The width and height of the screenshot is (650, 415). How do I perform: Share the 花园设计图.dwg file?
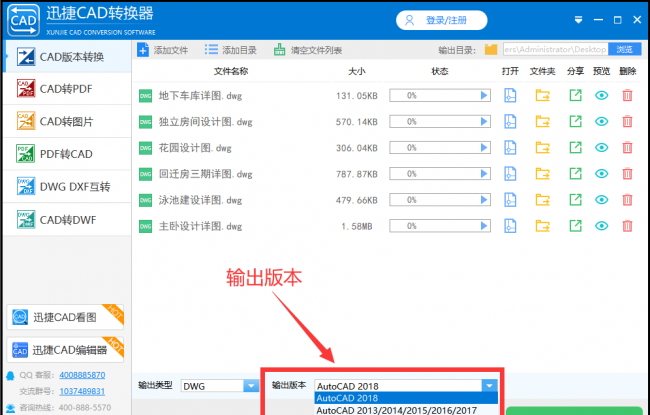coord(575,148)
